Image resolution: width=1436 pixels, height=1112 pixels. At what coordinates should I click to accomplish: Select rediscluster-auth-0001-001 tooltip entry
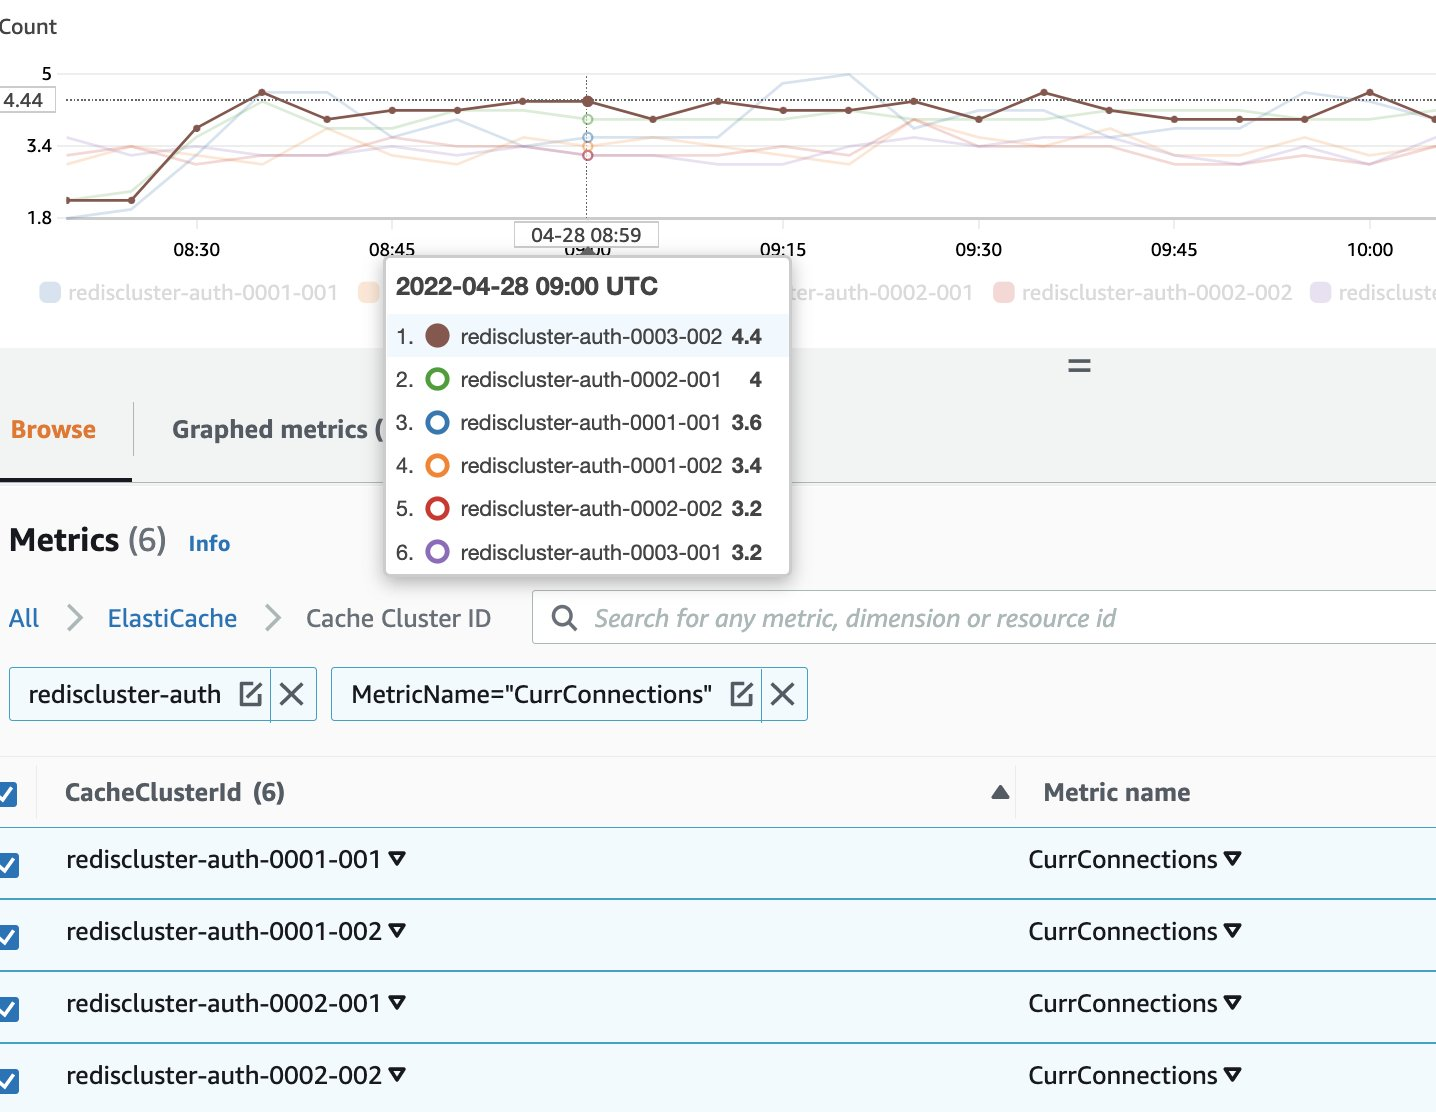pyautogui.click(x=588, y=423)
